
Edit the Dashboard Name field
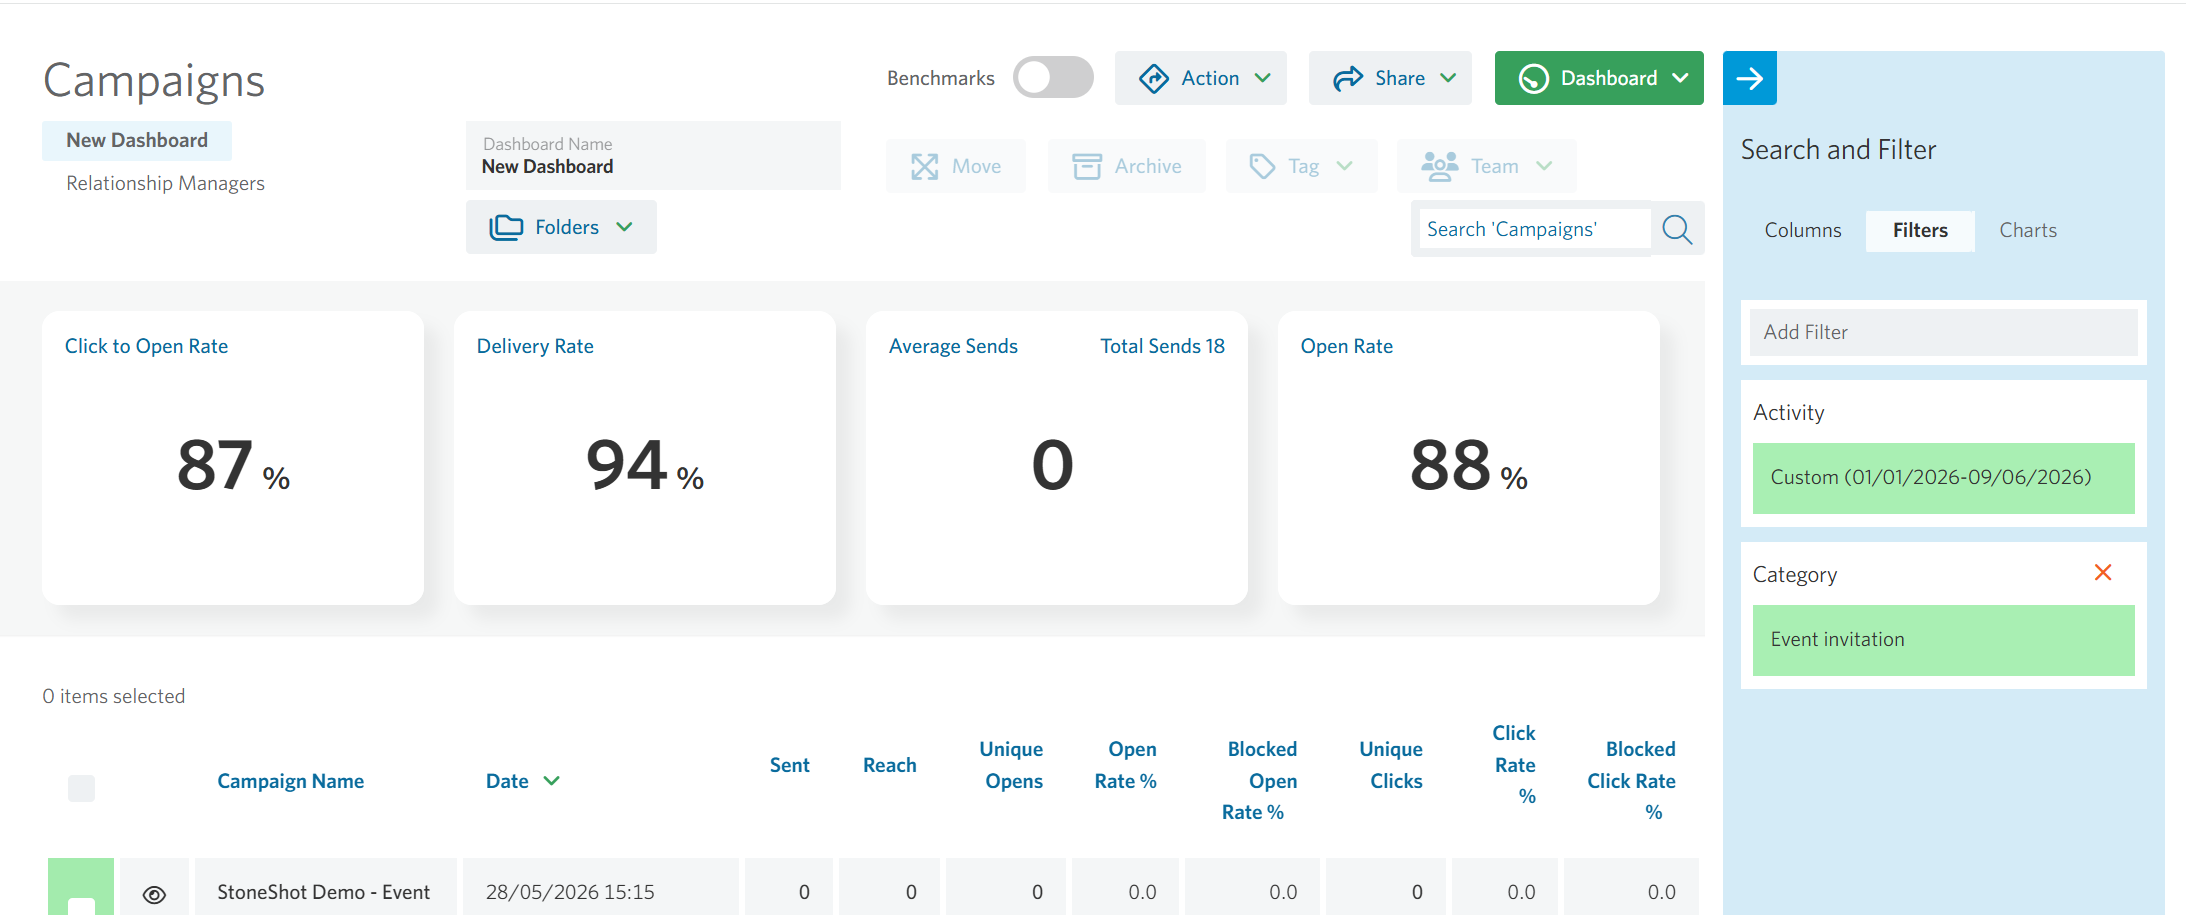coord(653,156)
